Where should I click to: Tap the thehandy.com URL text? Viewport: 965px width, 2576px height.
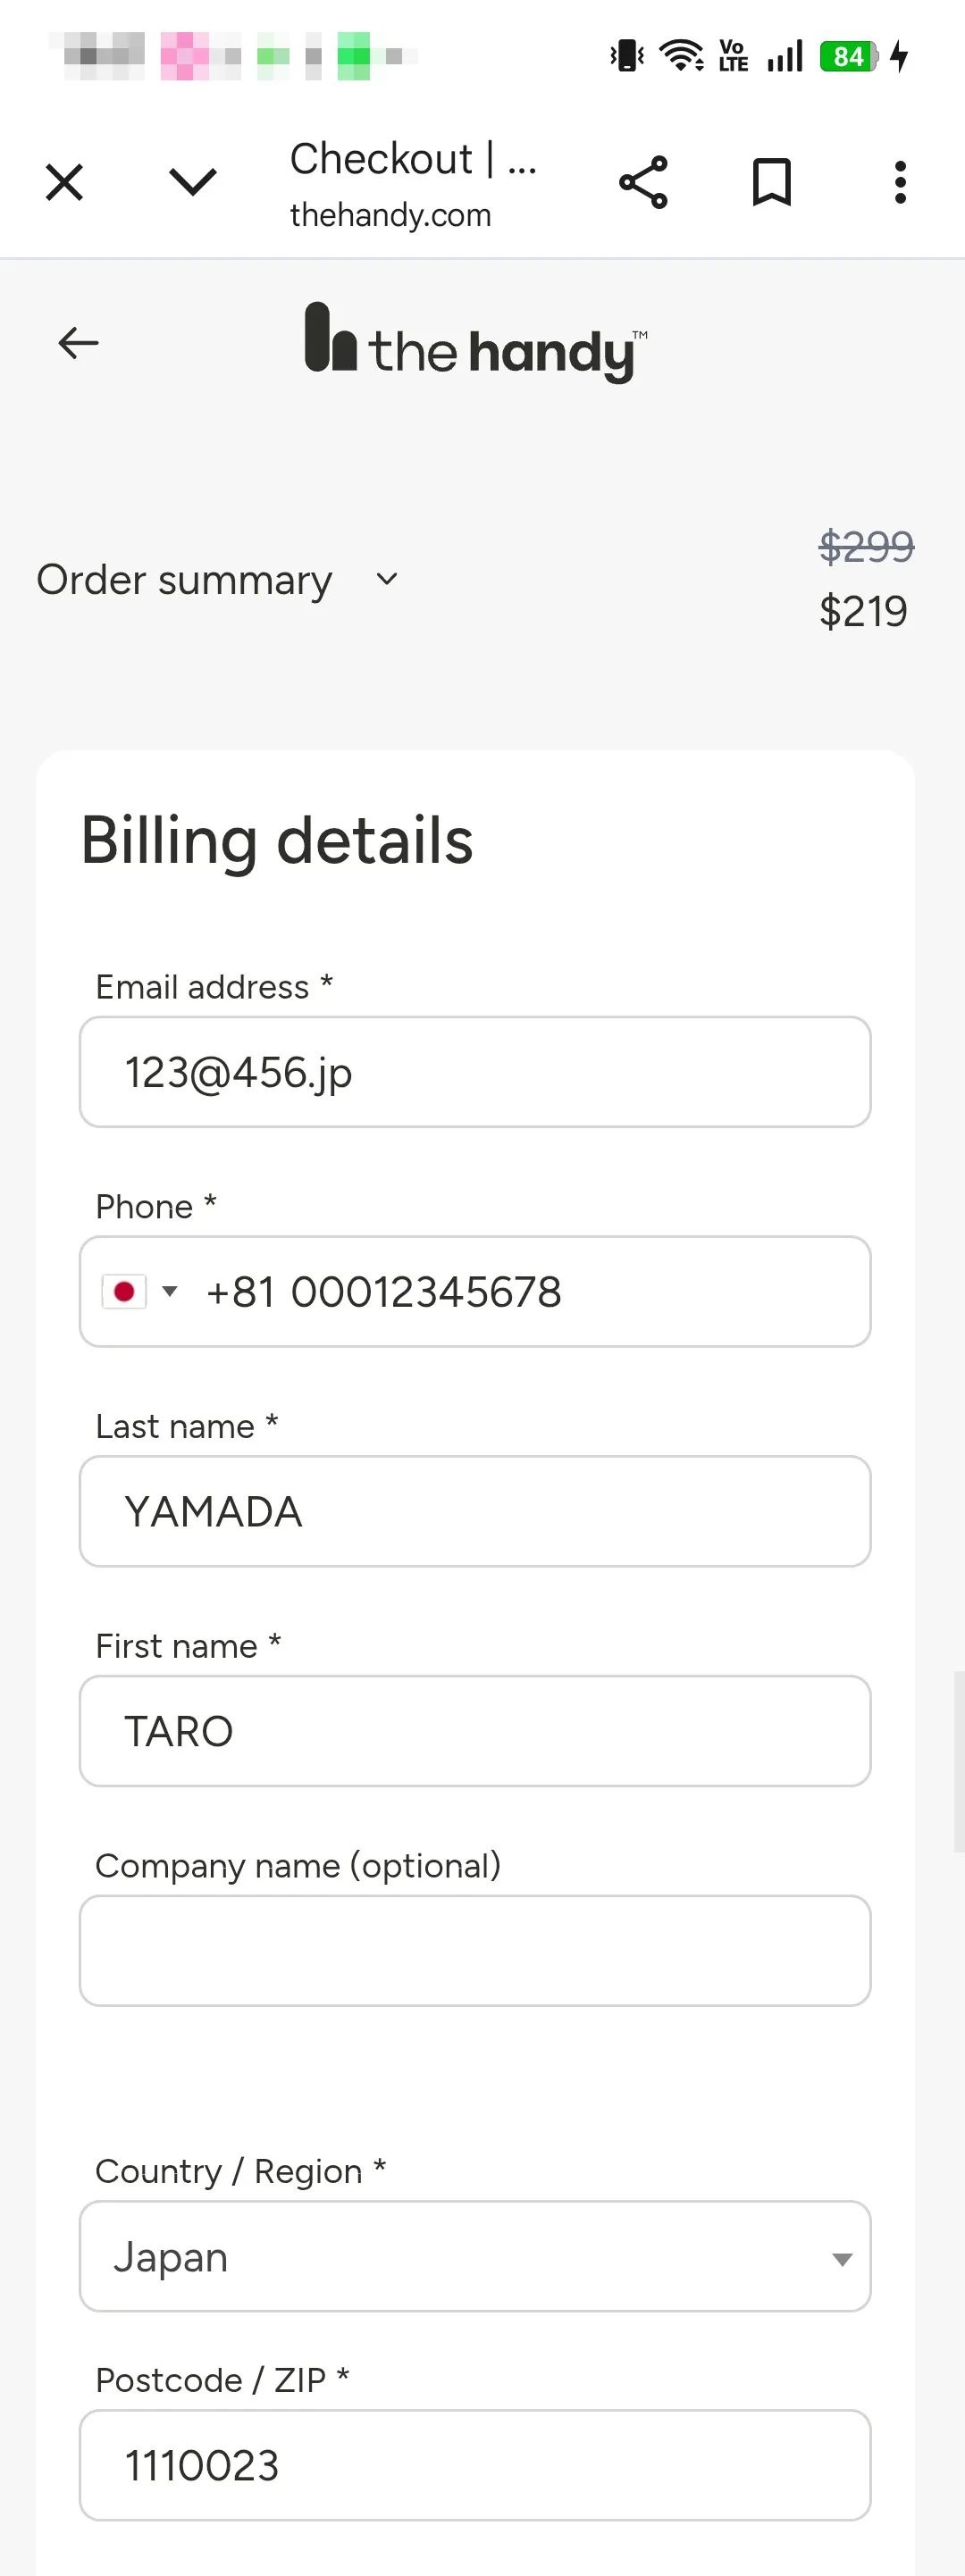[x=390, y=215]
